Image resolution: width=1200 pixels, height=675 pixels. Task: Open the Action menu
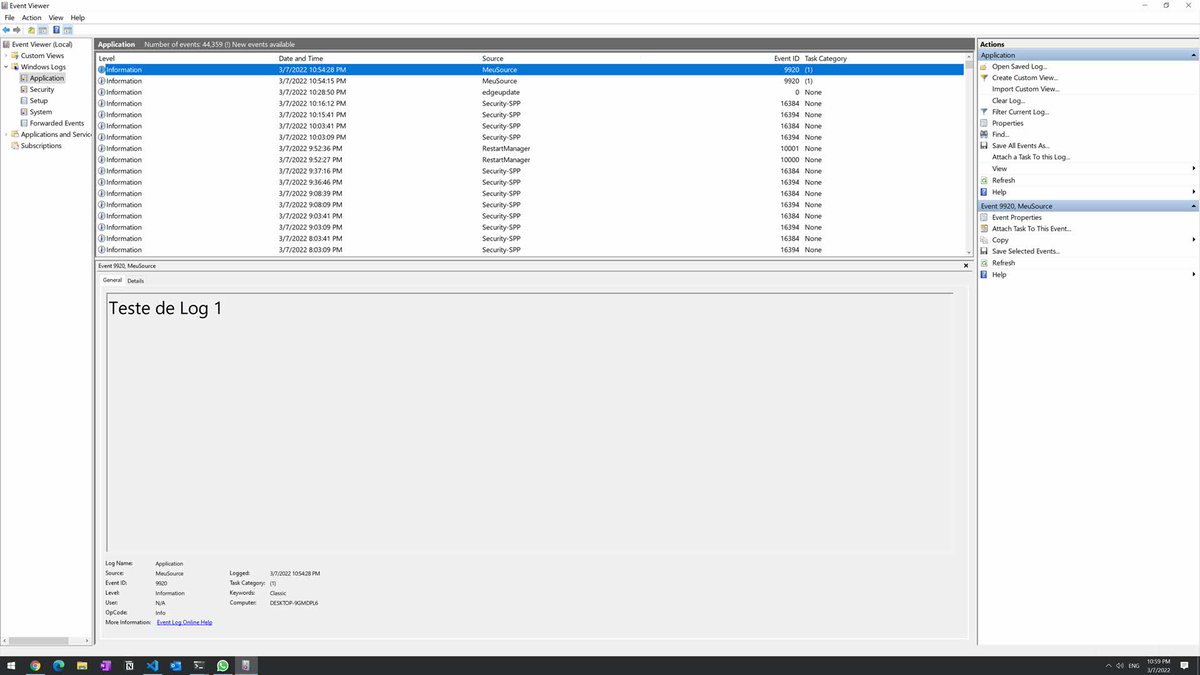[31, 17]
